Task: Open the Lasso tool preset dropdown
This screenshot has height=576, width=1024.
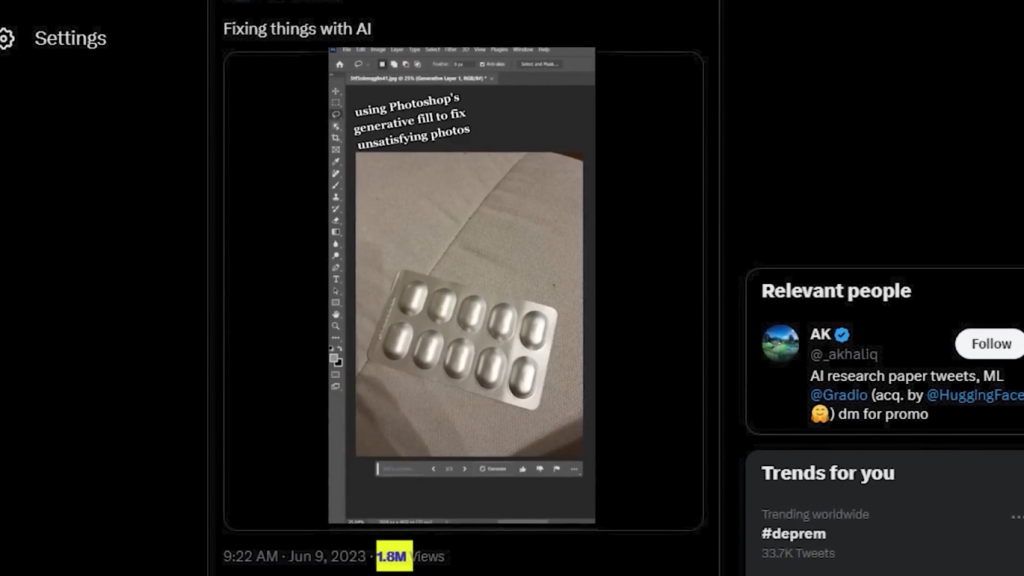Action: (368, 64)
